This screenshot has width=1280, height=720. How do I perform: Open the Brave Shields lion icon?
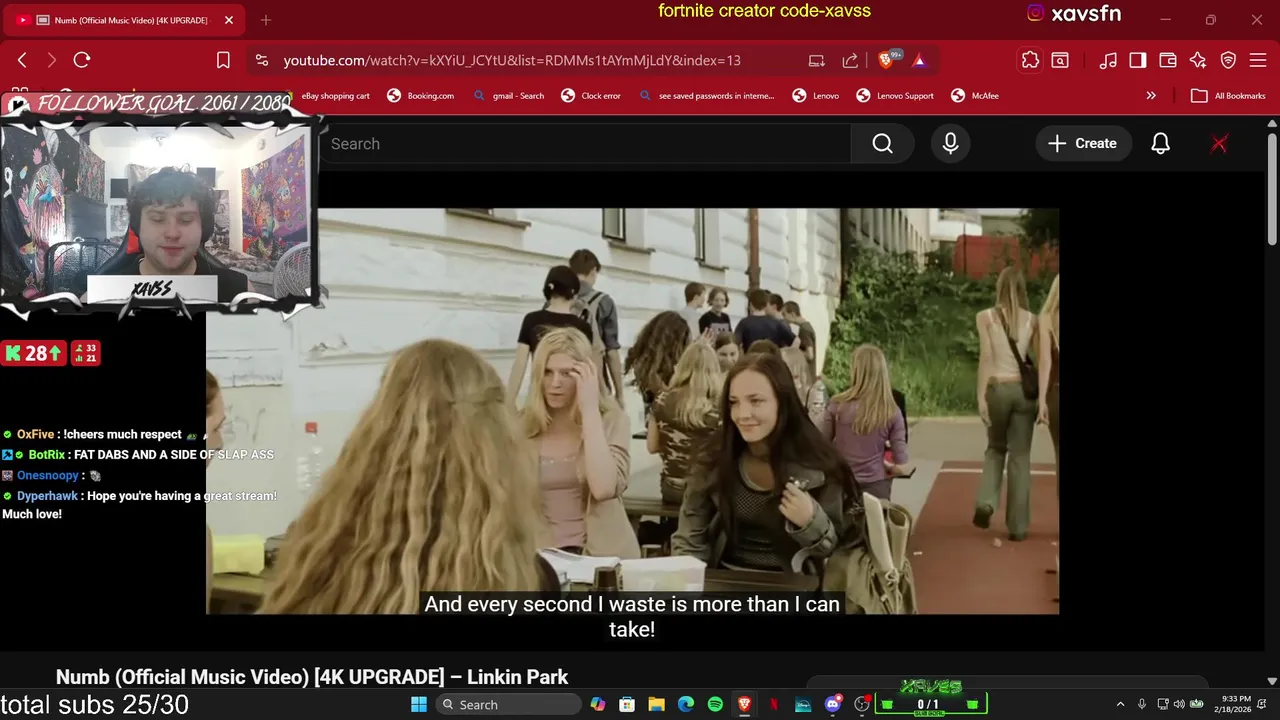coord(885,60)
